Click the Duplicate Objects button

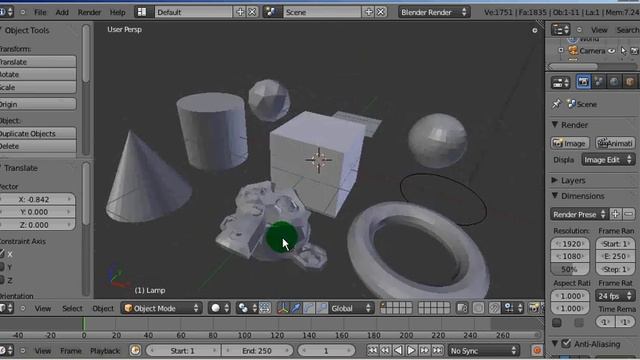coord(38,133)
